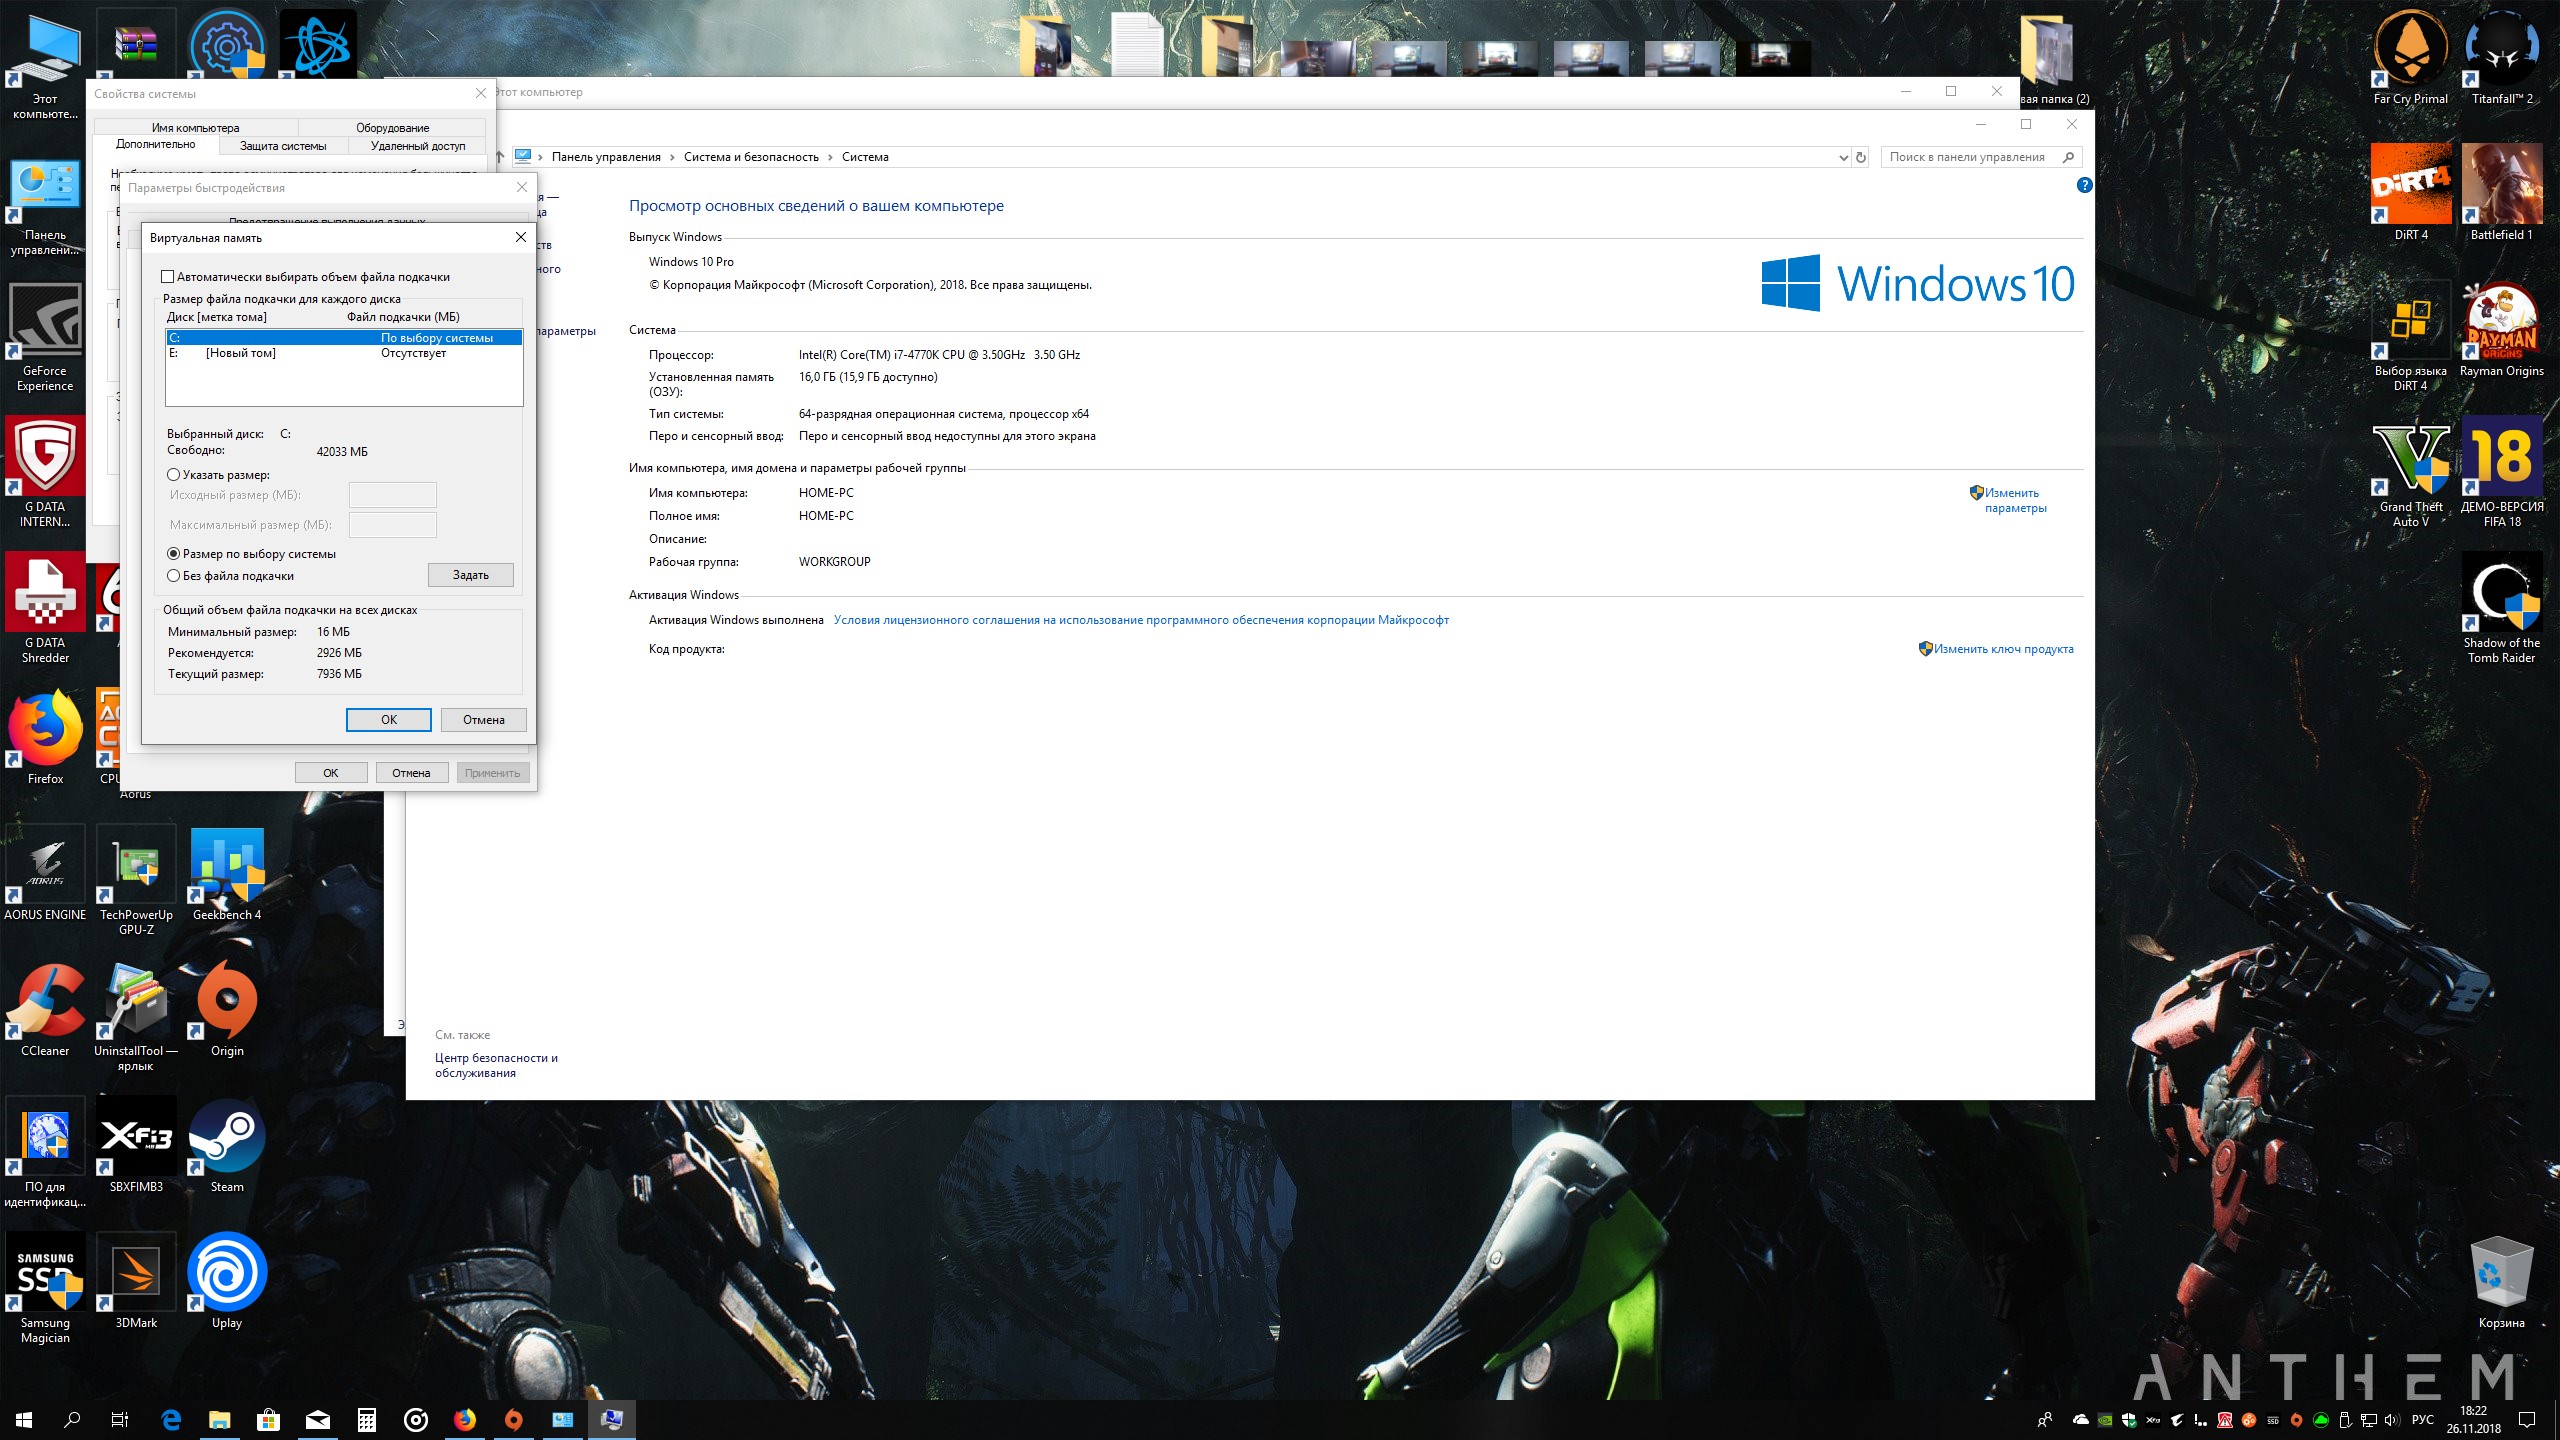This screenshot has width=2560, height=1440.
Task: Select the 'Дополнительно' tab
Action: click(x=156, y=145)
